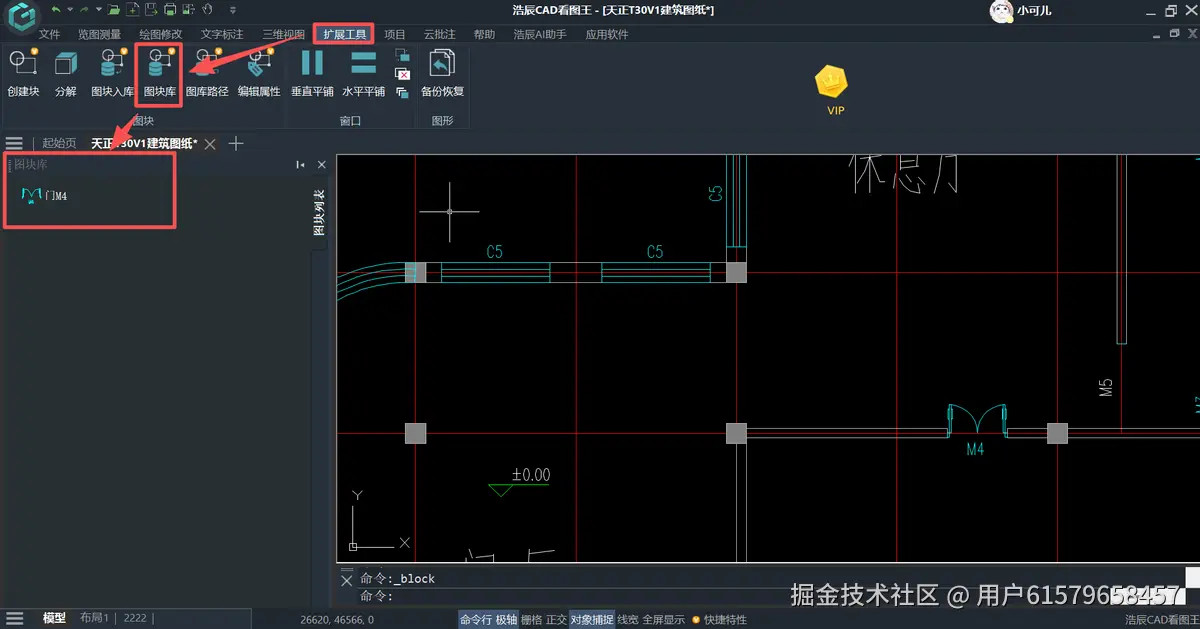
Task: Click the new drawing icon with plus sign
Action: (x=133, y=10)
